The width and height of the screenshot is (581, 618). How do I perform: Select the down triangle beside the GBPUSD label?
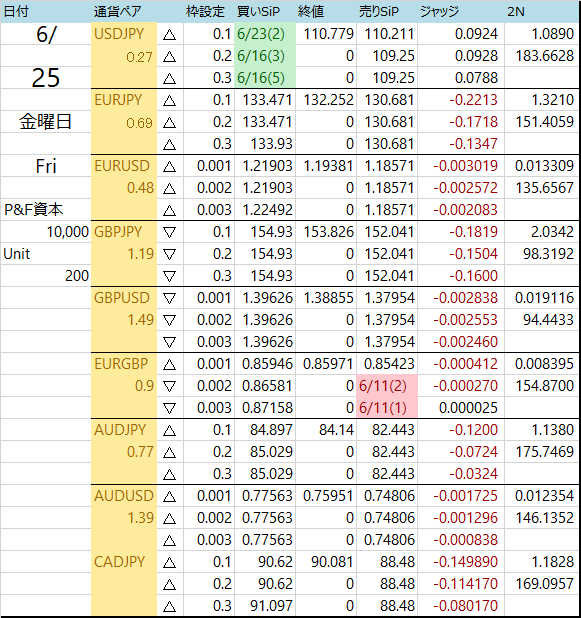(169, 298)
